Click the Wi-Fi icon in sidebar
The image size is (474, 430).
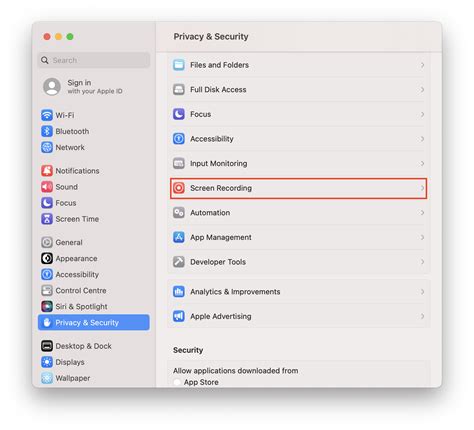(x=47, y=115)
